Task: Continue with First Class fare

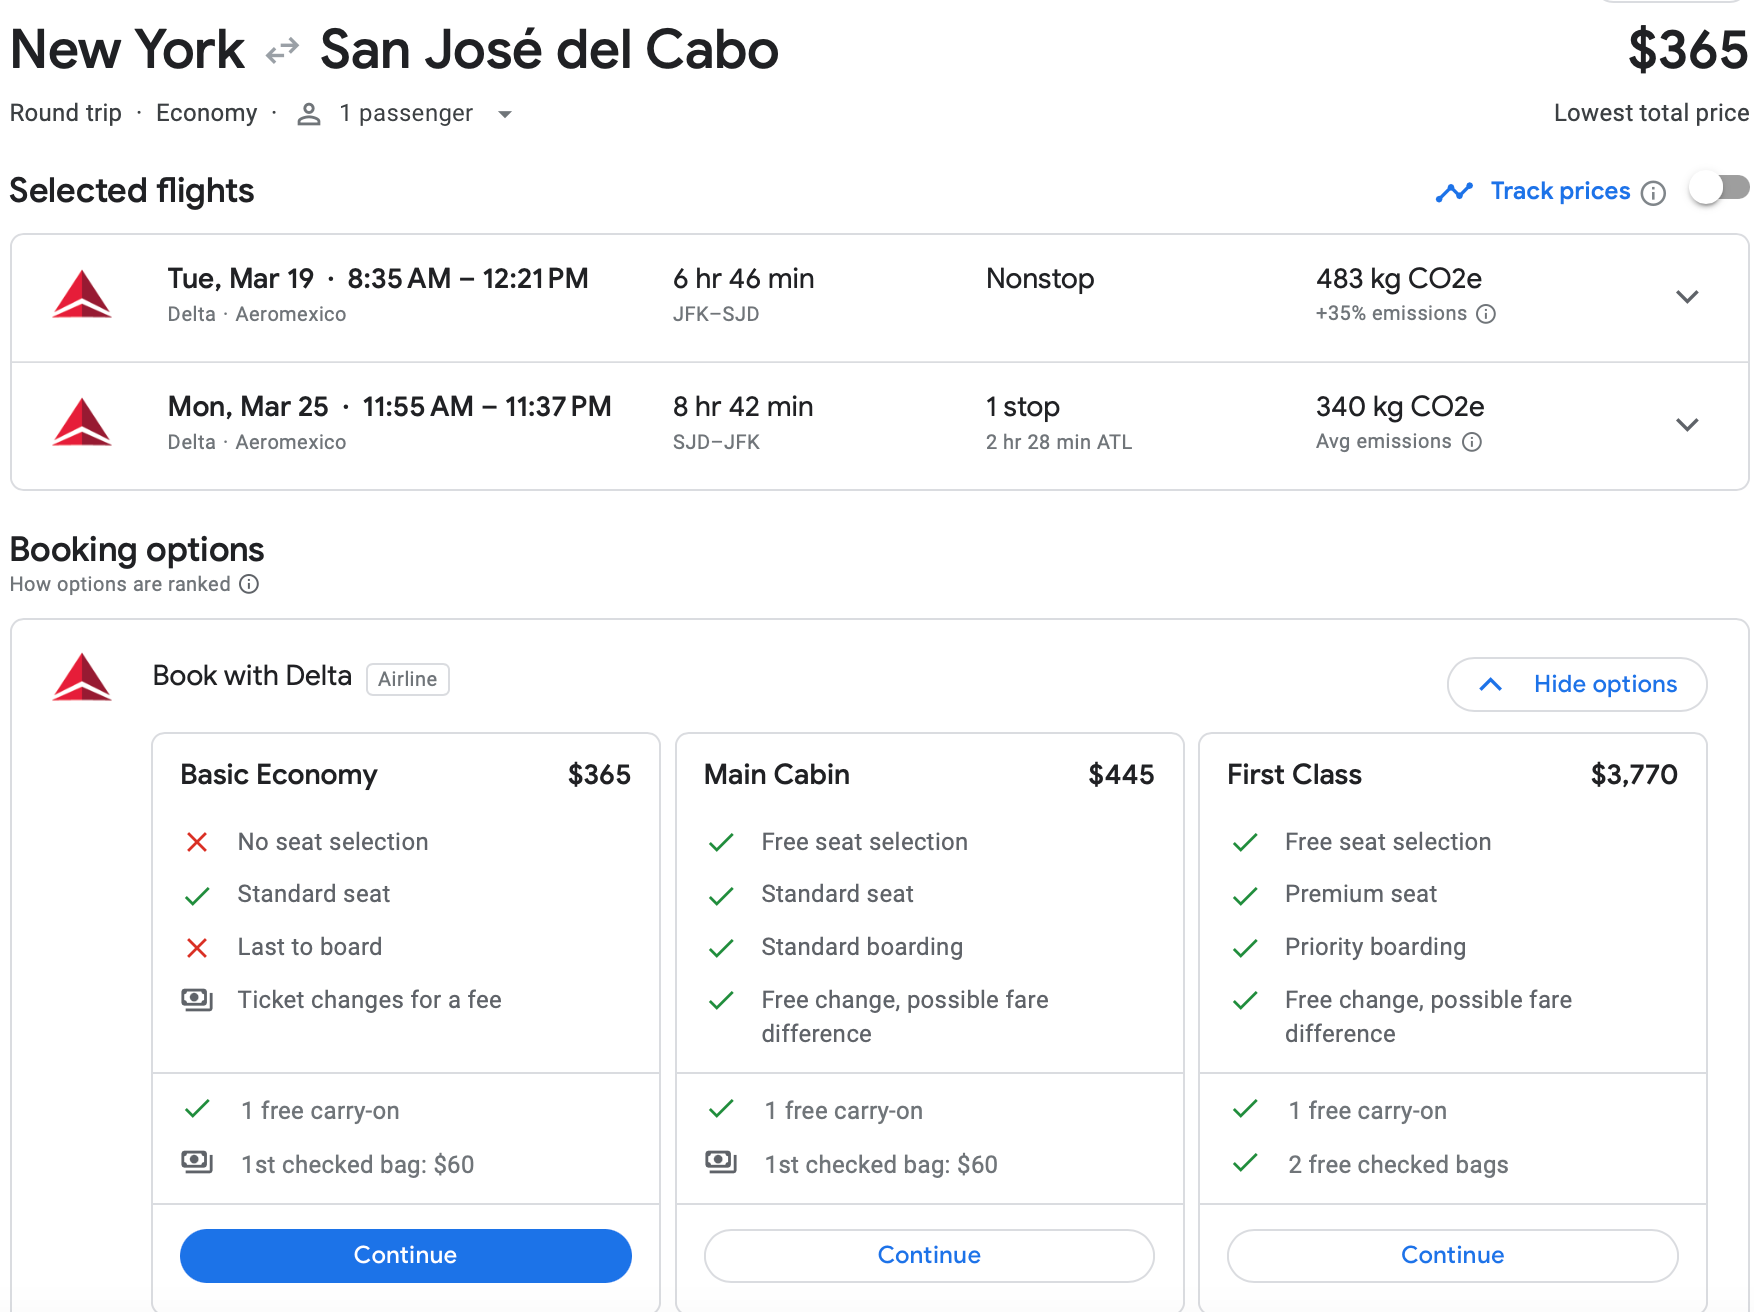Action: [1452, 1255]
